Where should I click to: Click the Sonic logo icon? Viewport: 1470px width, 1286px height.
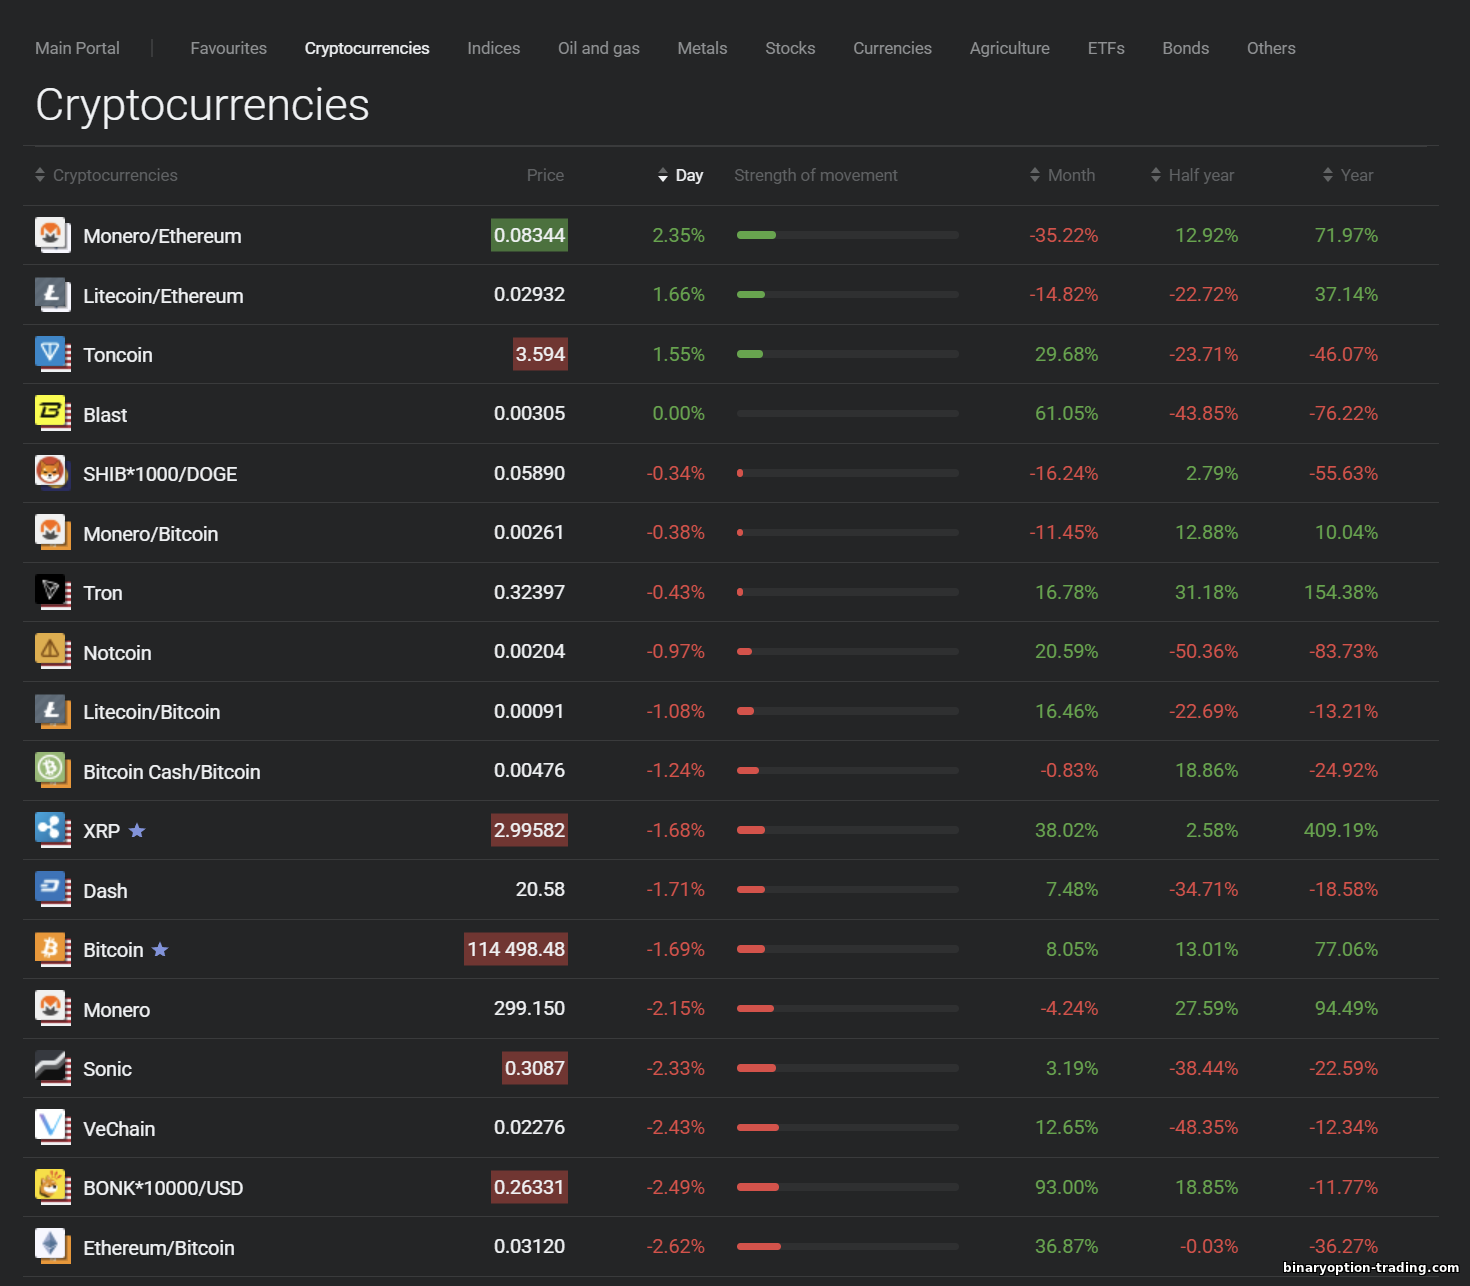(52, 1068)
